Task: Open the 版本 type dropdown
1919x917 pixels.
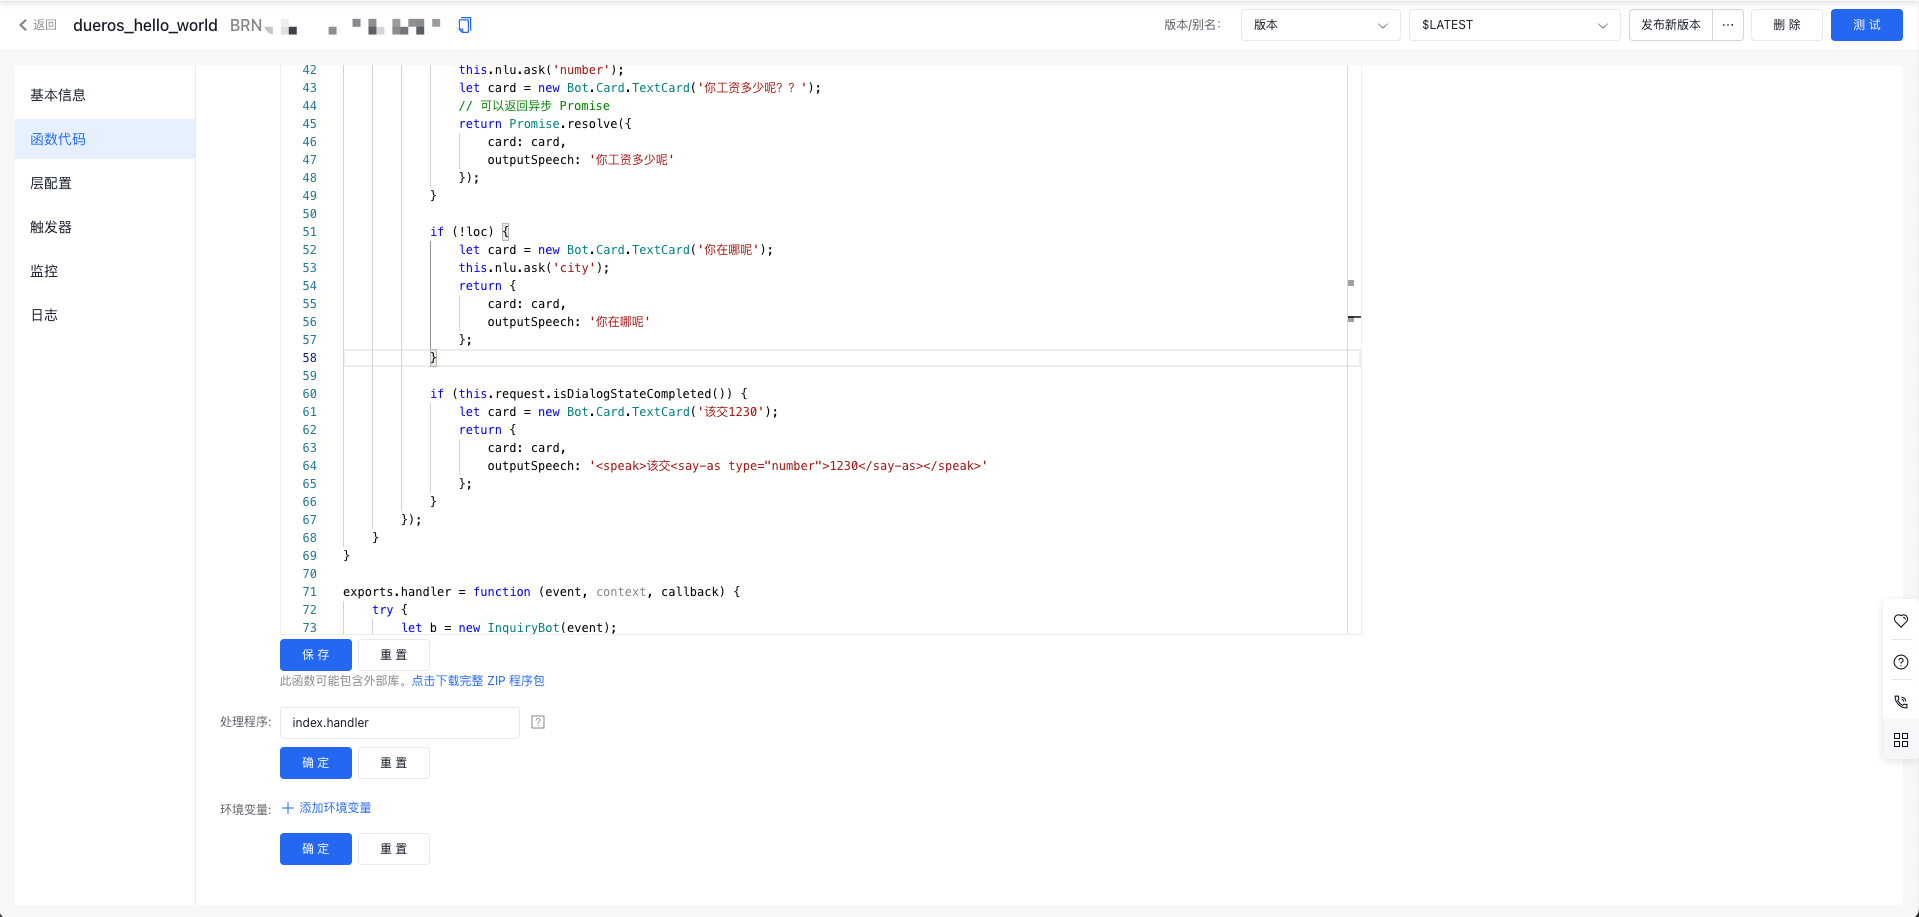Action: click(x=1320, y=25)
